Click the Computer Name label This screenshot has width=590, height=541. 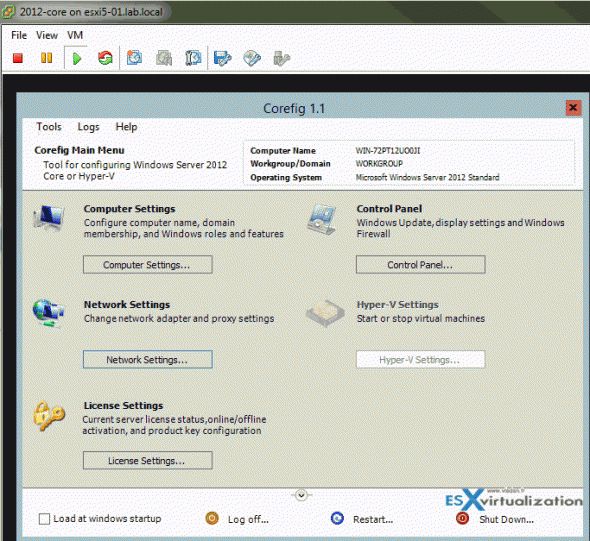coord(283,150)
